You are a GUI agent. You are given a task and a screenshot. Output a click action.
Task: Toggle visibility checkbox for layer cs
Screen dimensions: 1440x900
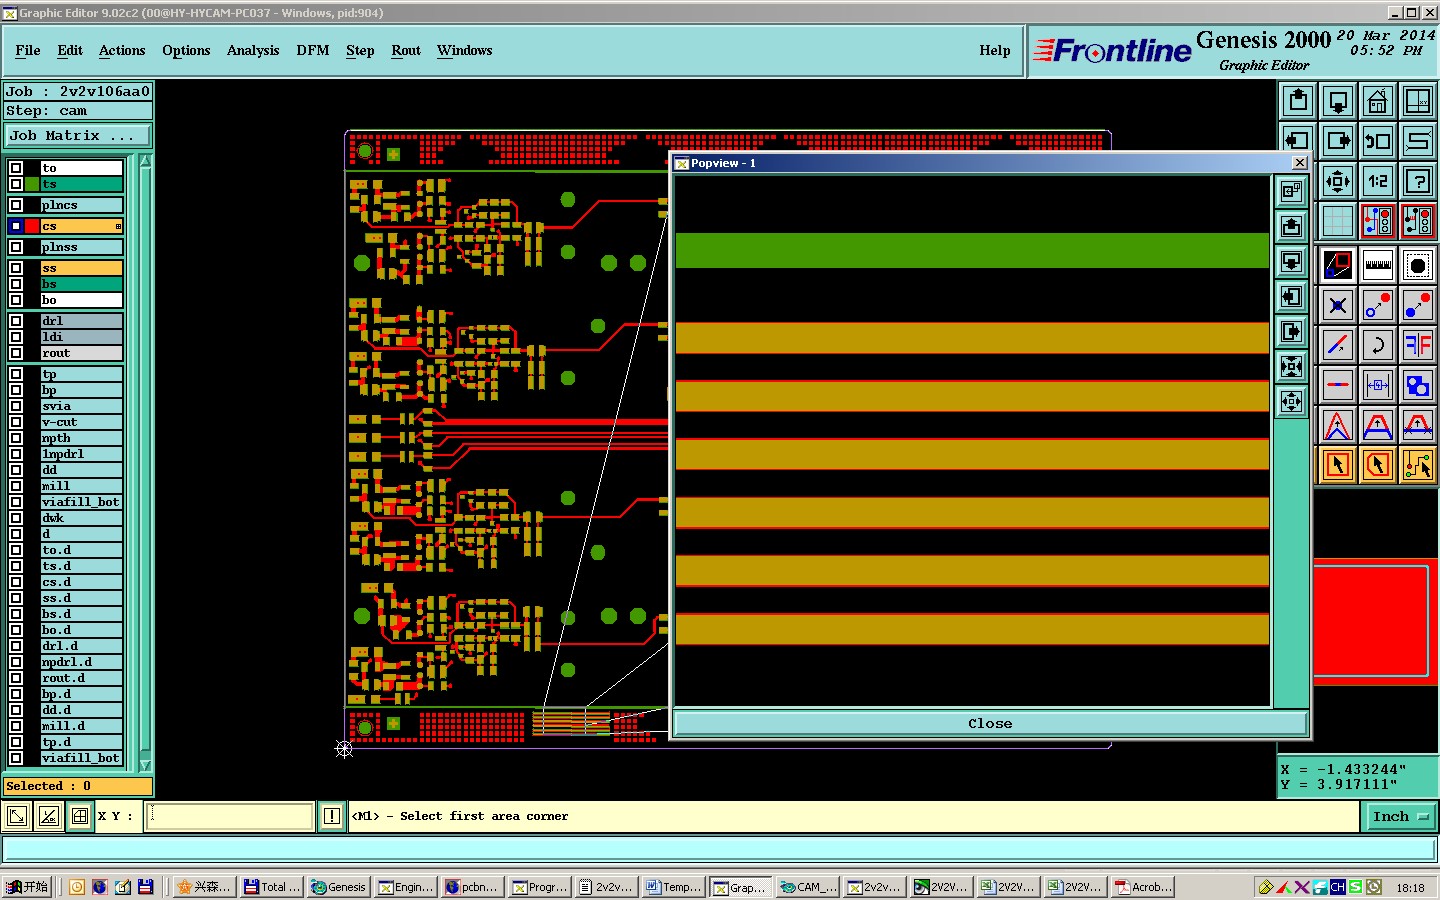[x=16, y=226]
